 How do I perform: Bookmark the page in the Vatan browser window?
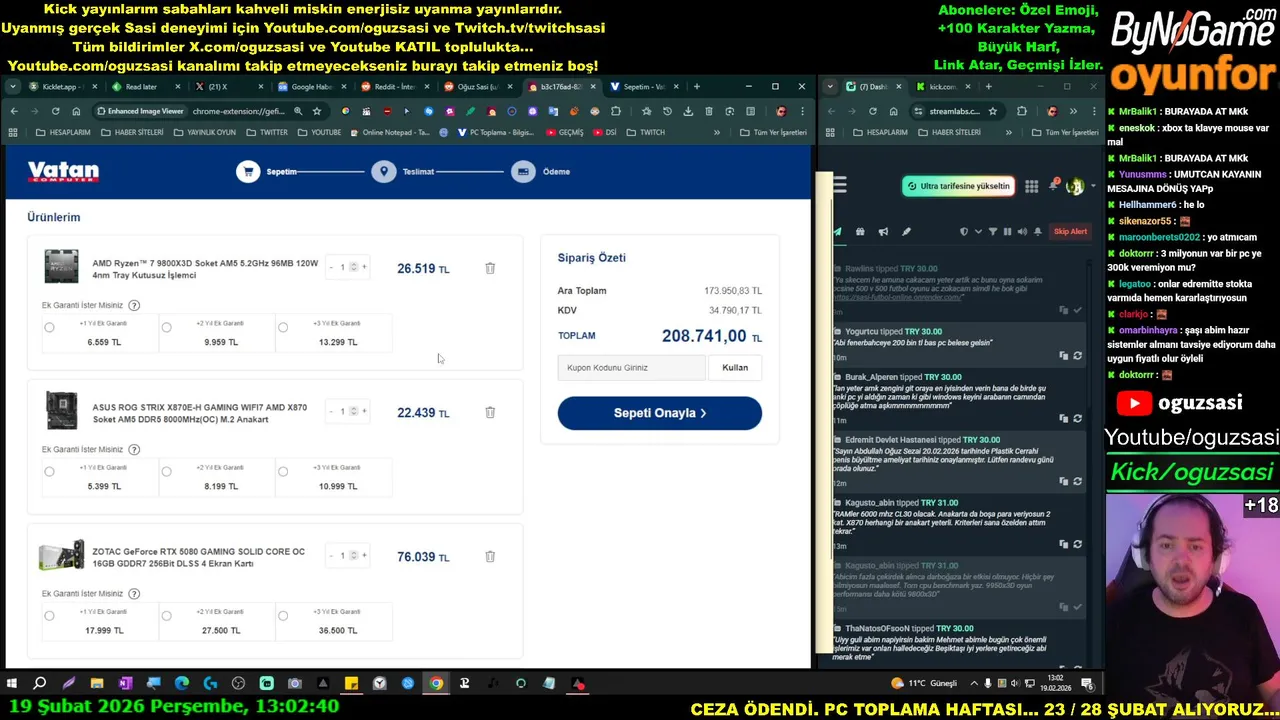(x=316, y=111)
